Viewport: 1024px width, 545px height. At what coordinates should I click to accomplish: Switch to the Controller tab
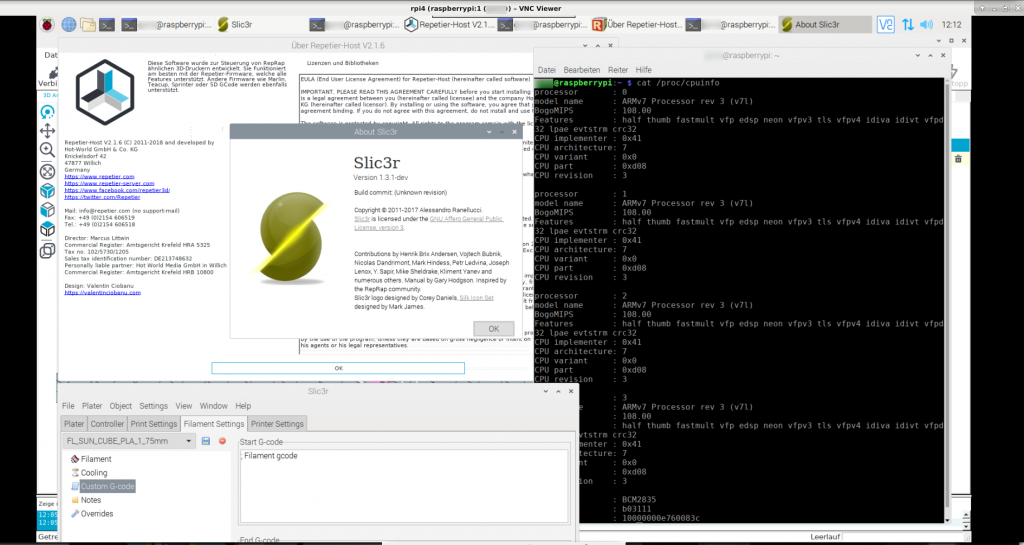107,424
